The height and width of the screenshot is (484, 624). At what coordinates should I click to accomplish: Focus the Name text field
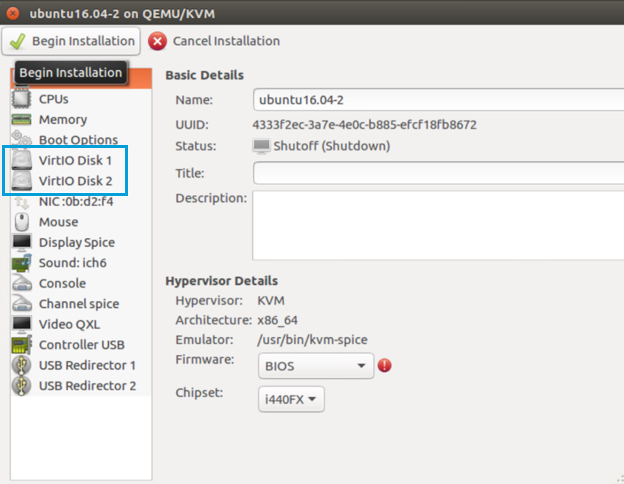pyautogui.click(x=439, y=100)
